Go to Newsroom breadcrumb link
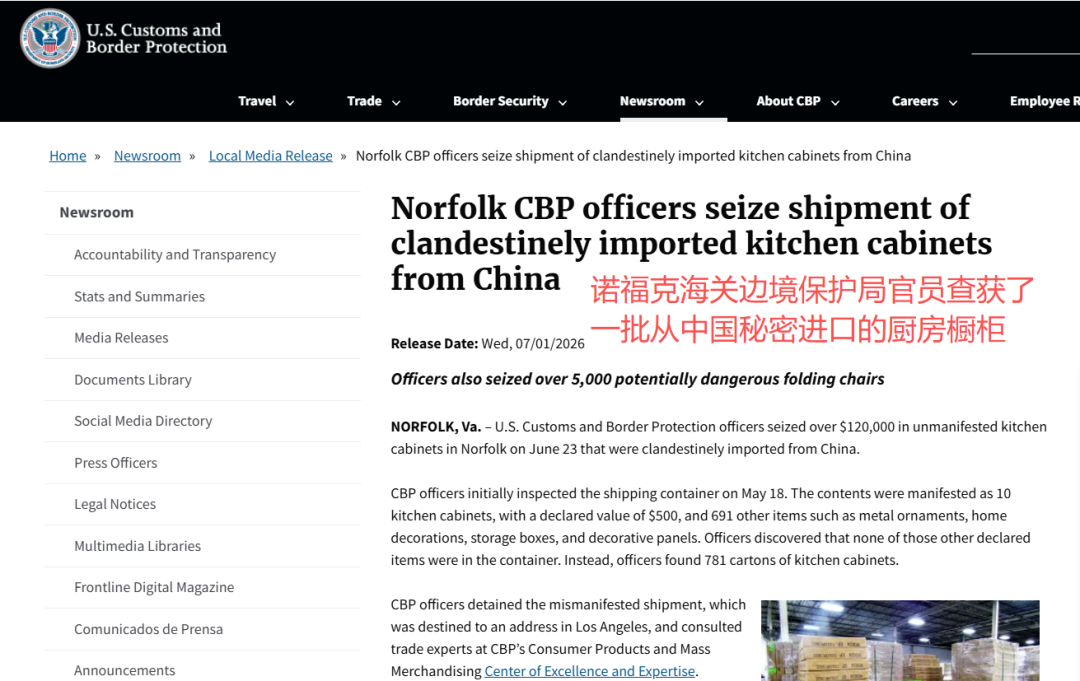This screenshot has width=1080, height=681. 147,156
